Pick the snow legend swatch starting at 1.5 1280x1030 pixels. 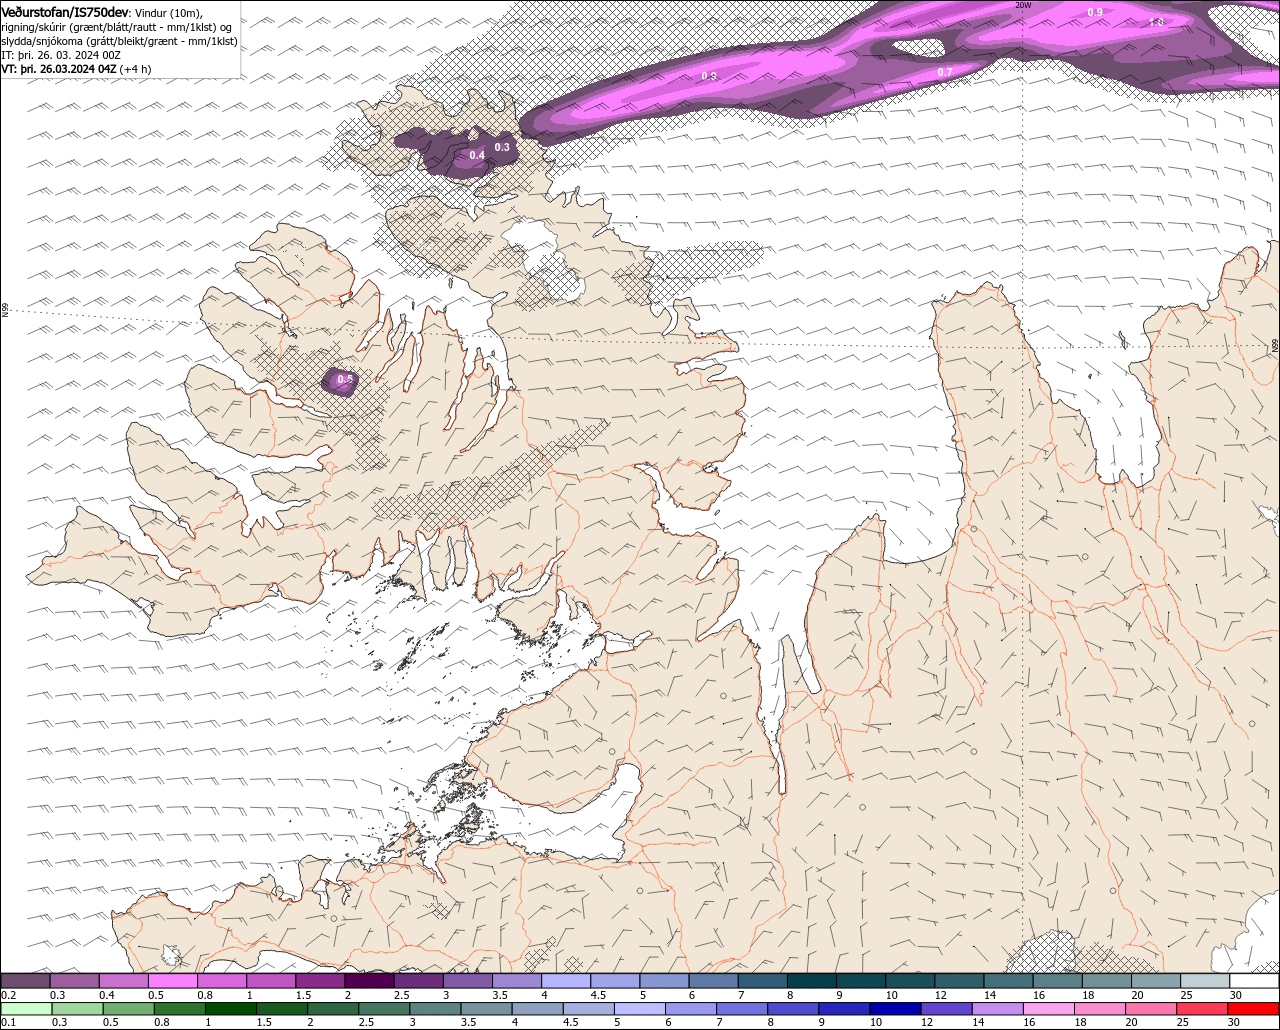coord(320,981)
